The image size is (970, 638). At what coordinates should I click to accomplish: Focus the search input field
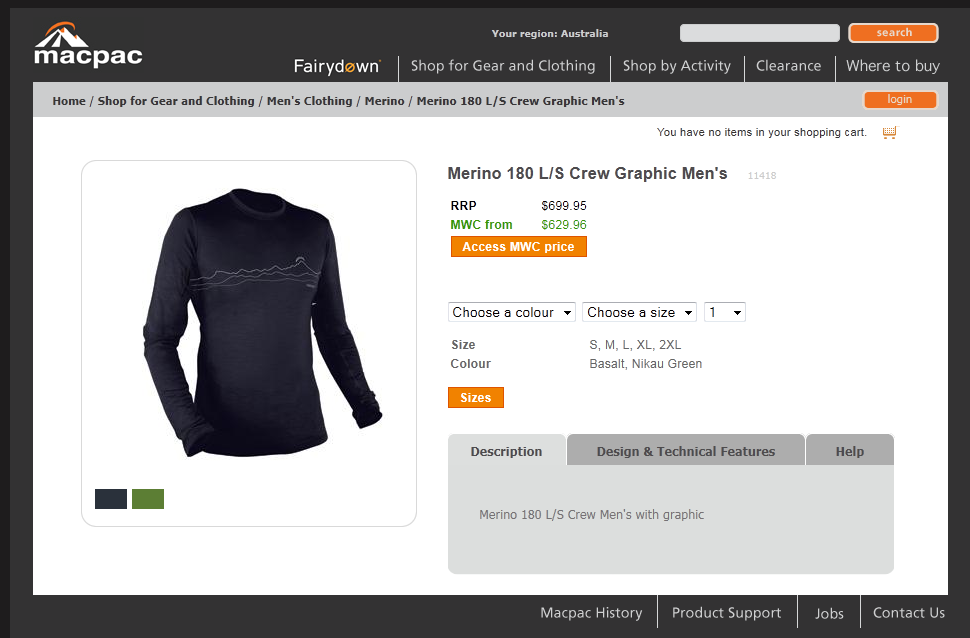[x=760, y=33]
